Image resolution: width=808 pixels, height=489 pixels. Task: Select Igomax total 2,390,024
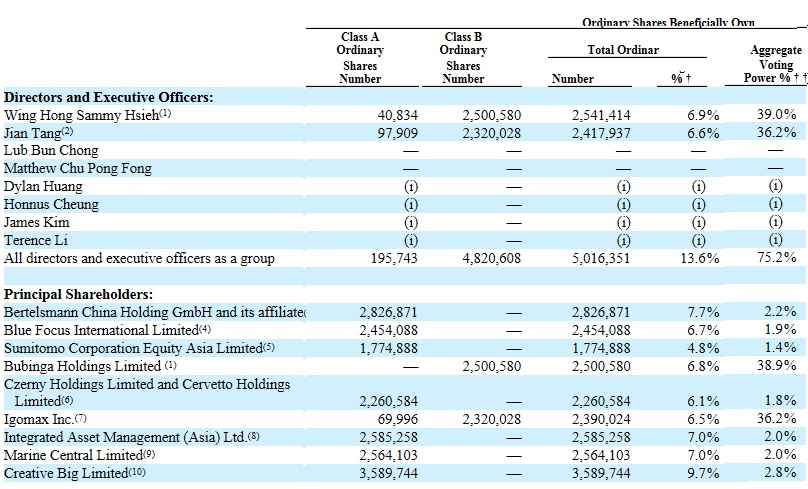pyautogui.click(x=601, y=420)
